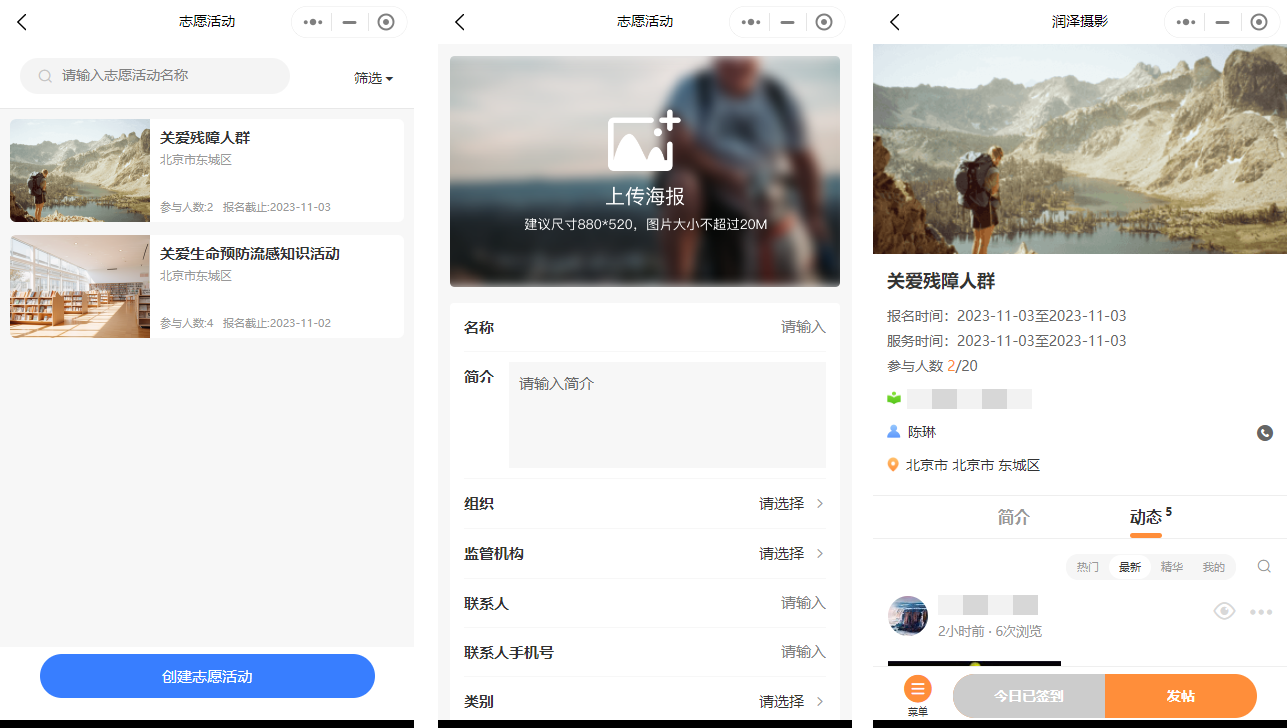Switch to the 简介 tab
Screen dimensions: 1287x728
pos(1013,517)
